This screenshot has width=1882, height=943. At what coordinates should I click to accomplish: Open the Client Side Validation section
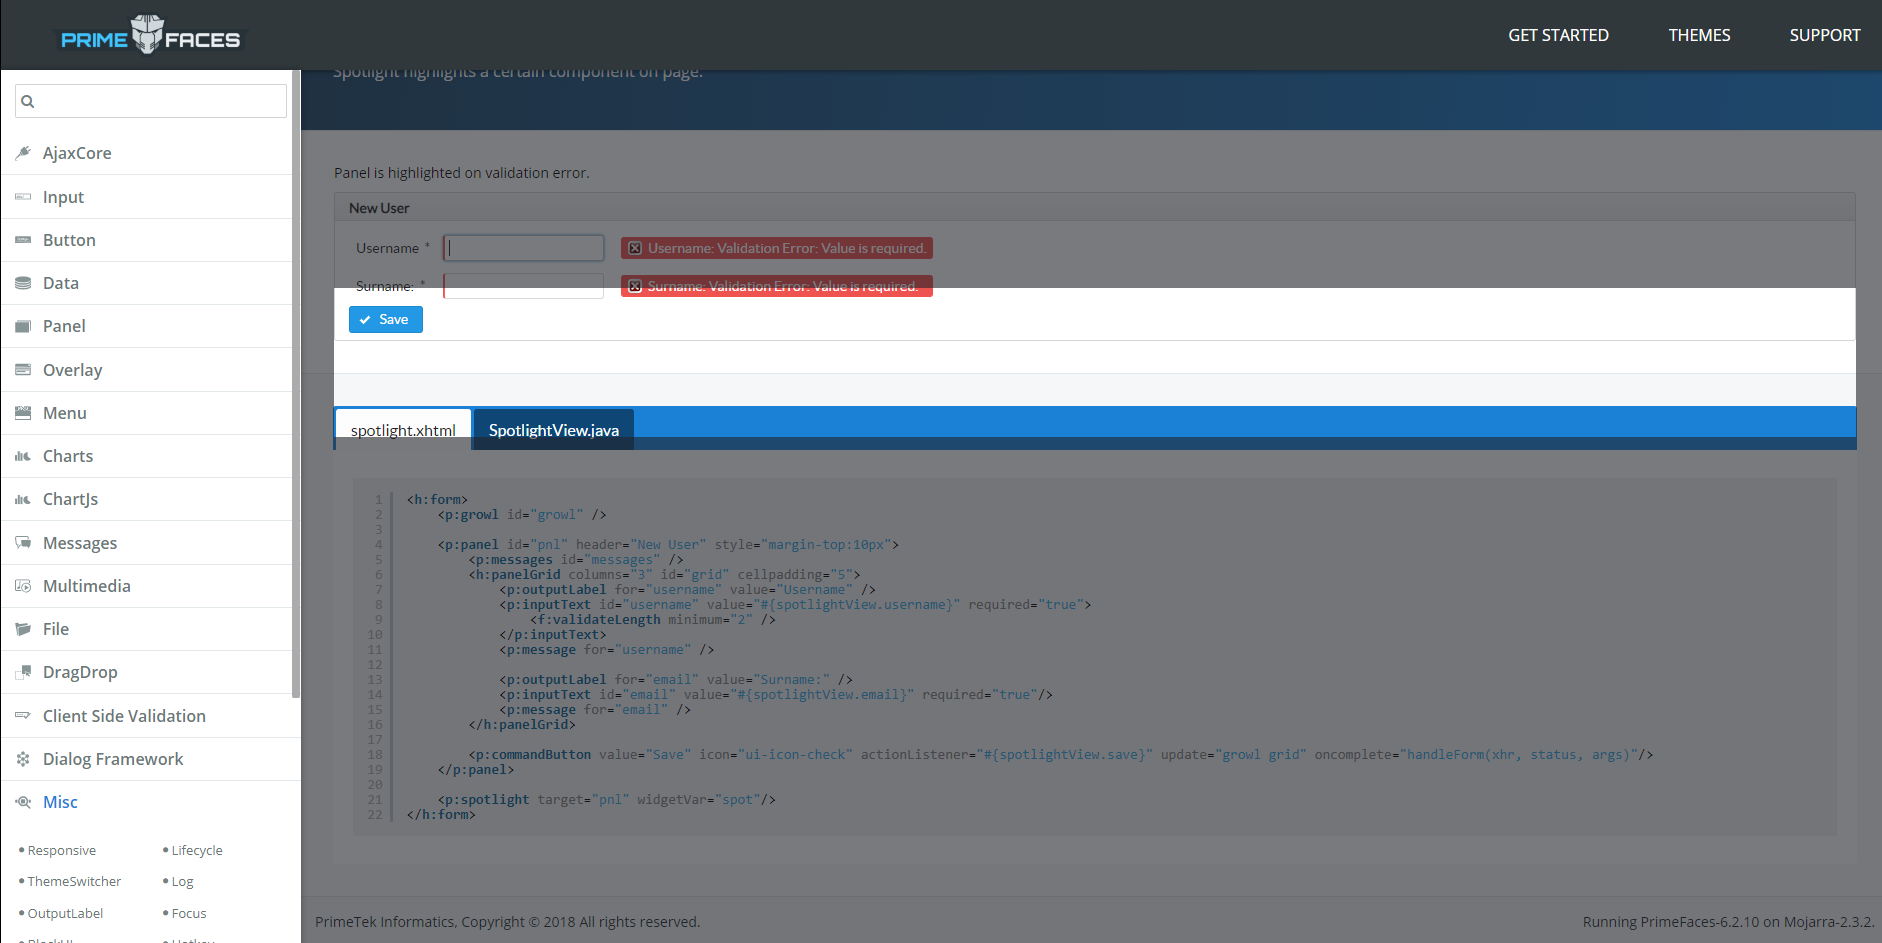click(123, 715)
